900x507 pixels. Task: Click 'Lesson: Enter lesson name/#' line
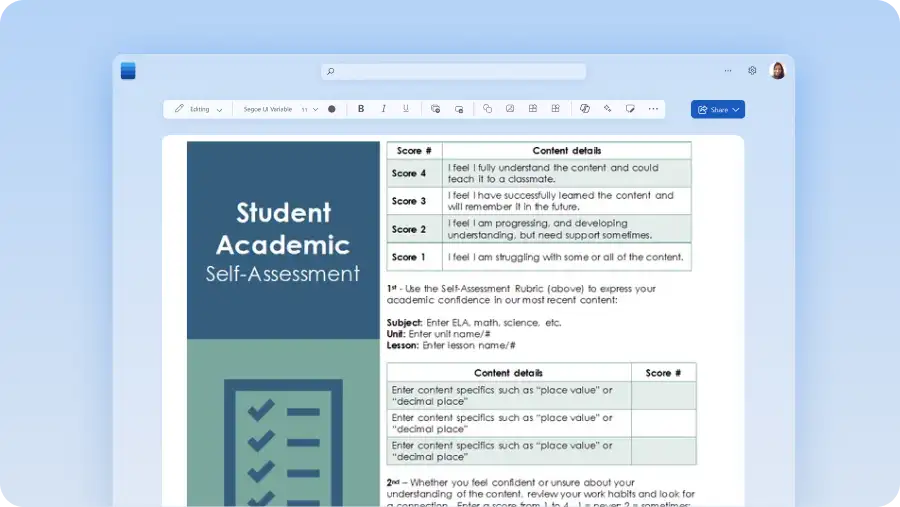pos(451,345)
